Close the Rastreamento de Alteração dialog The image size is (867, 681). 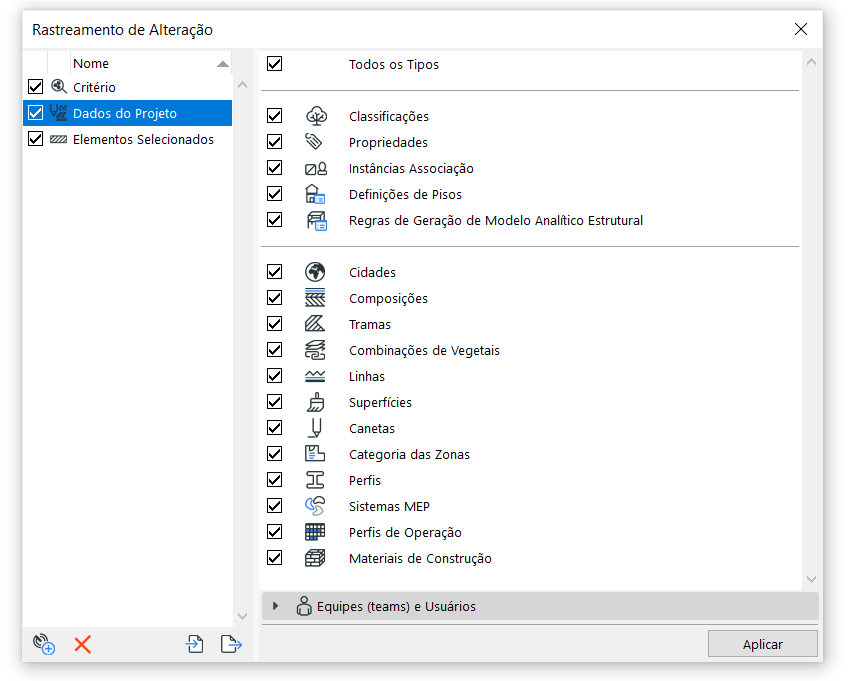(x=800, y=29)
